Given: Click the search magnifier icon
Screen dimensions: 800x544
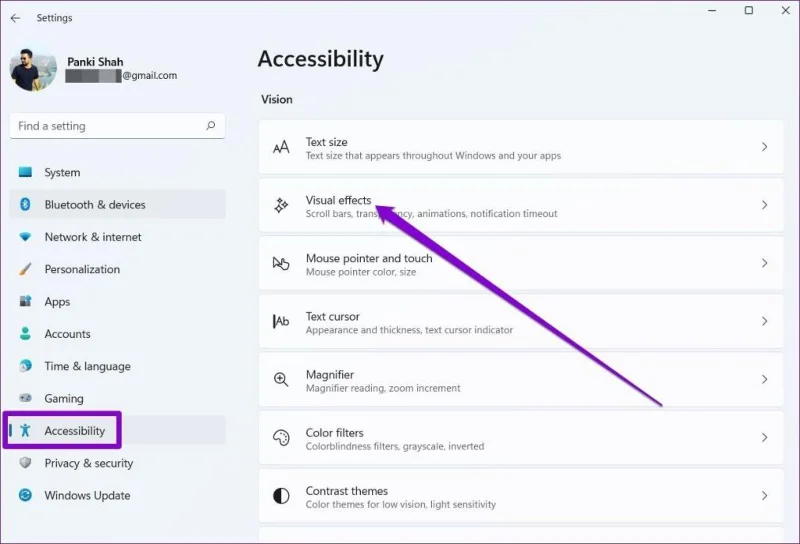Looking at the screenshot, I should click(210, 126).
